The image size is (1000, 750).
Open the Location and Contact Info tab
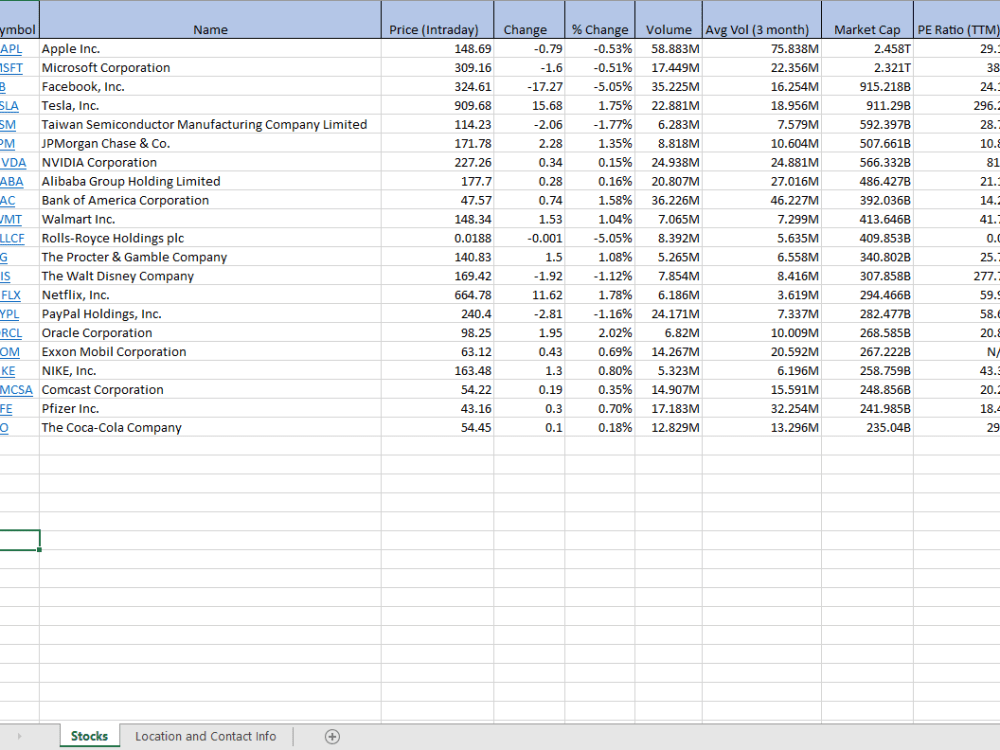pos(205,736)
